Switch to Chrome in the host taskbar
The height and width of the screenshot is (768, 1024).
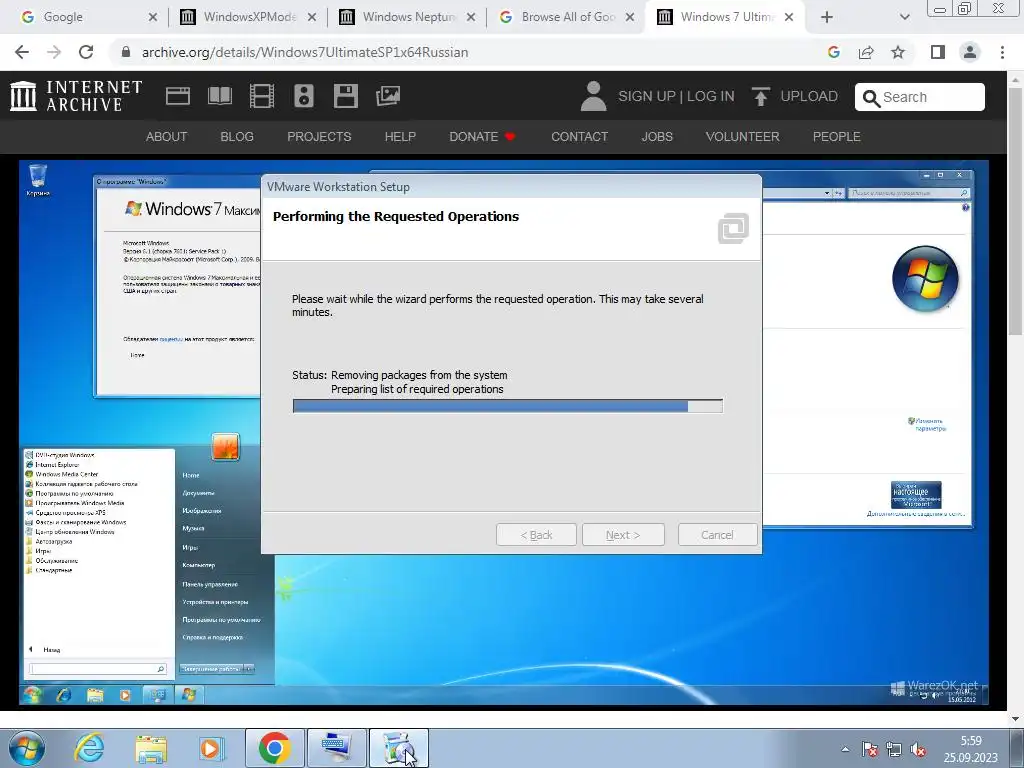coord(274,748)
